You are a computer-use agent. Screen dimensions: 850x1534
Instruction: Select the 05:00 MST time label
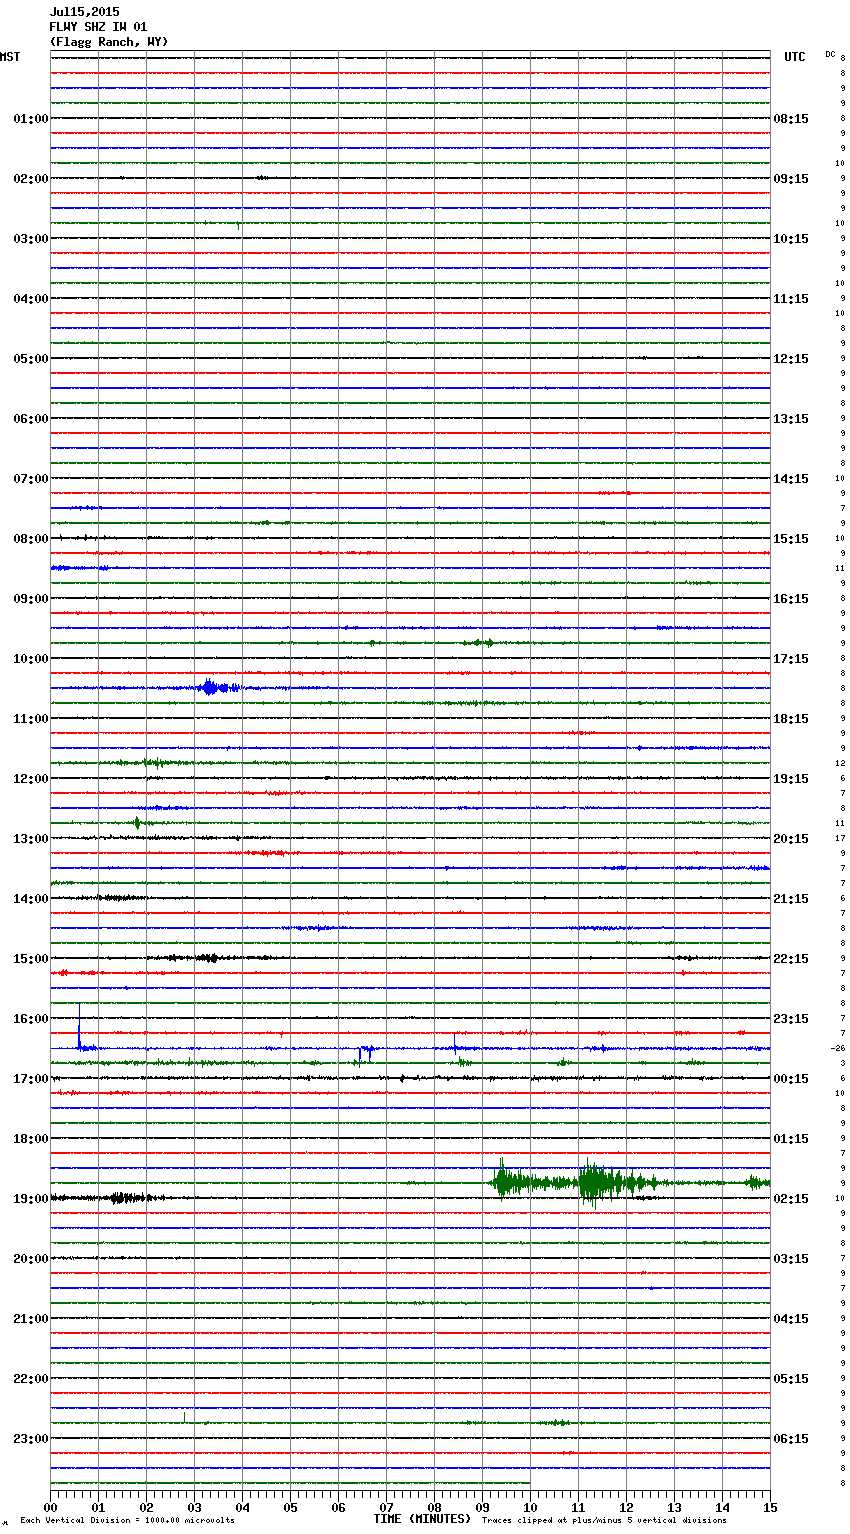(30, 359)
